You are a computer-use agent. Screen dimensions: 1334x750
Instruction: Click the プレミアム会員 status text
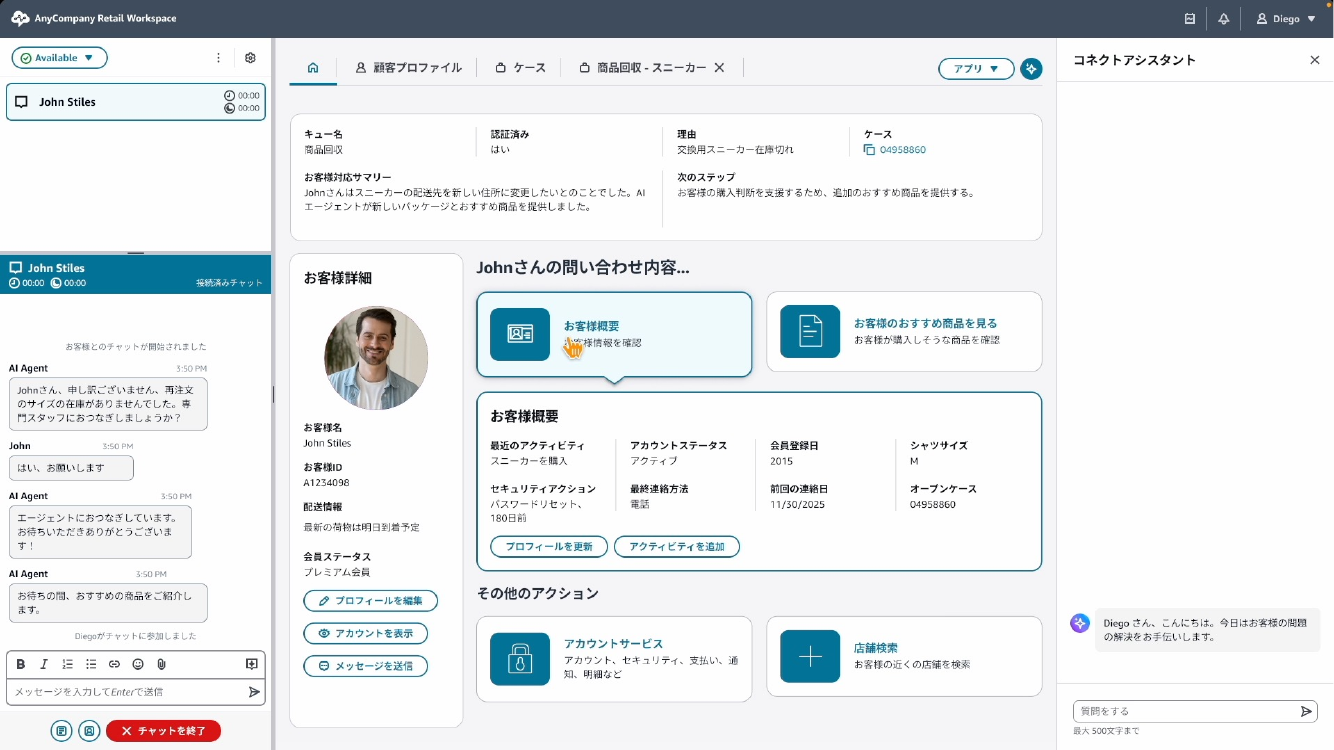point(337,572)
